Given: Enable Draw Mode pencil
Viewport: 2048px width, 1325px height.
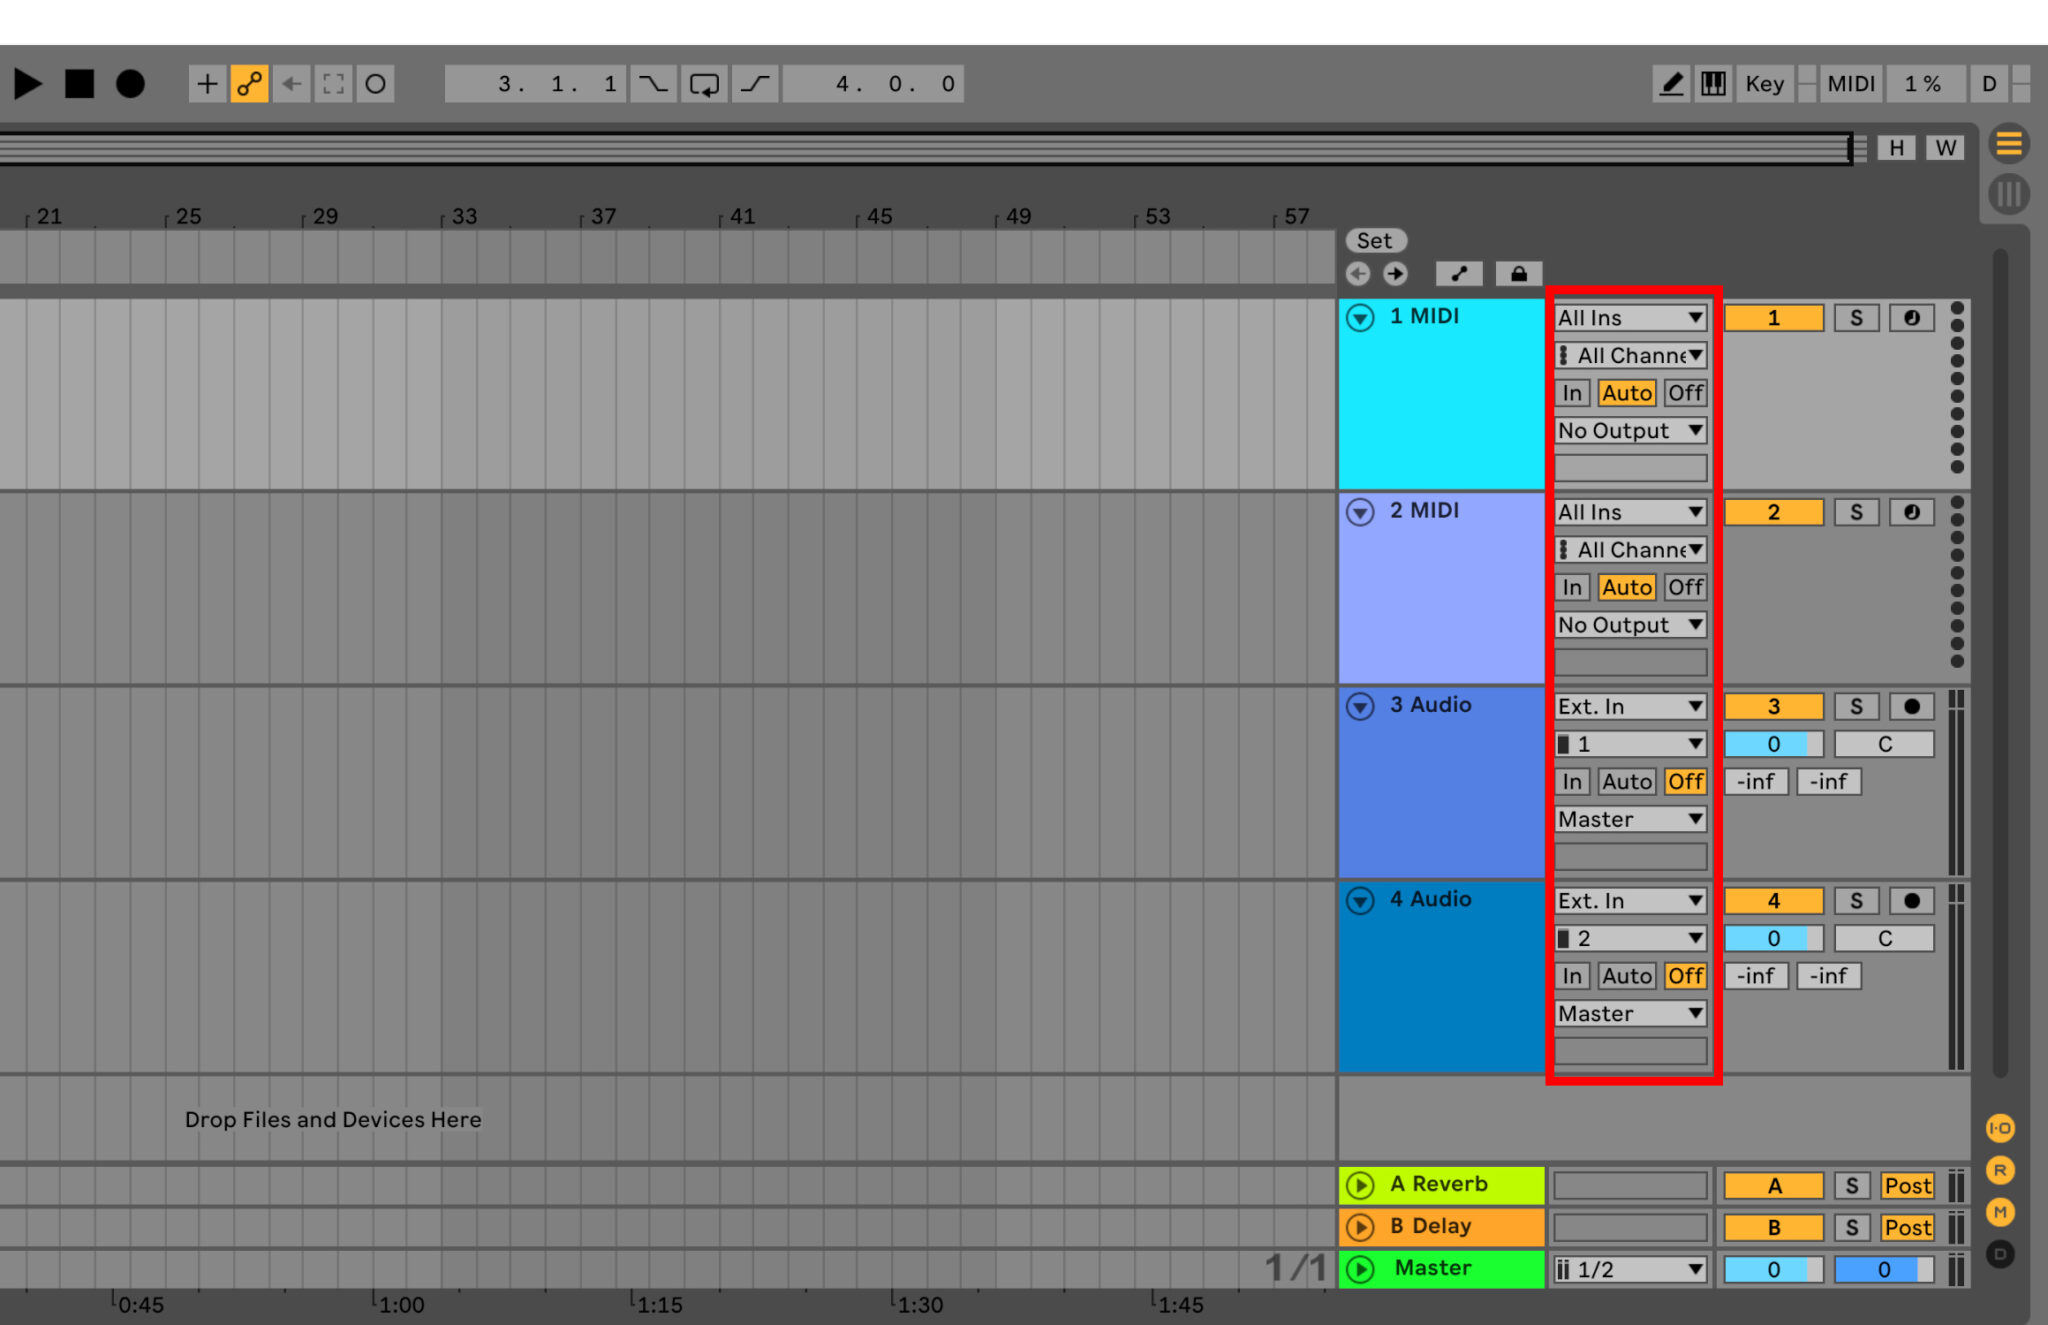Looking at the screenshot, I should click(1671, 84).
